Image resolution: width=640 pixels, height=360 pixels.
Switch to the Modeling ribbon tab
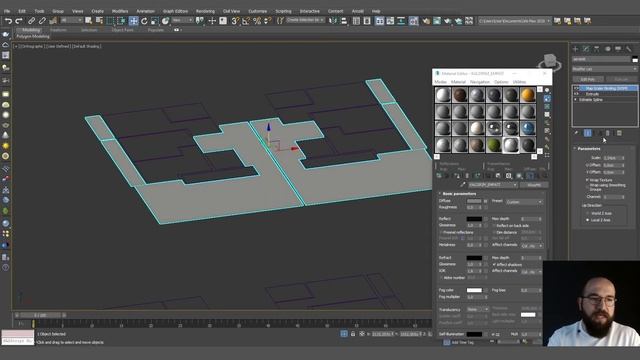[x=31, y=30]
